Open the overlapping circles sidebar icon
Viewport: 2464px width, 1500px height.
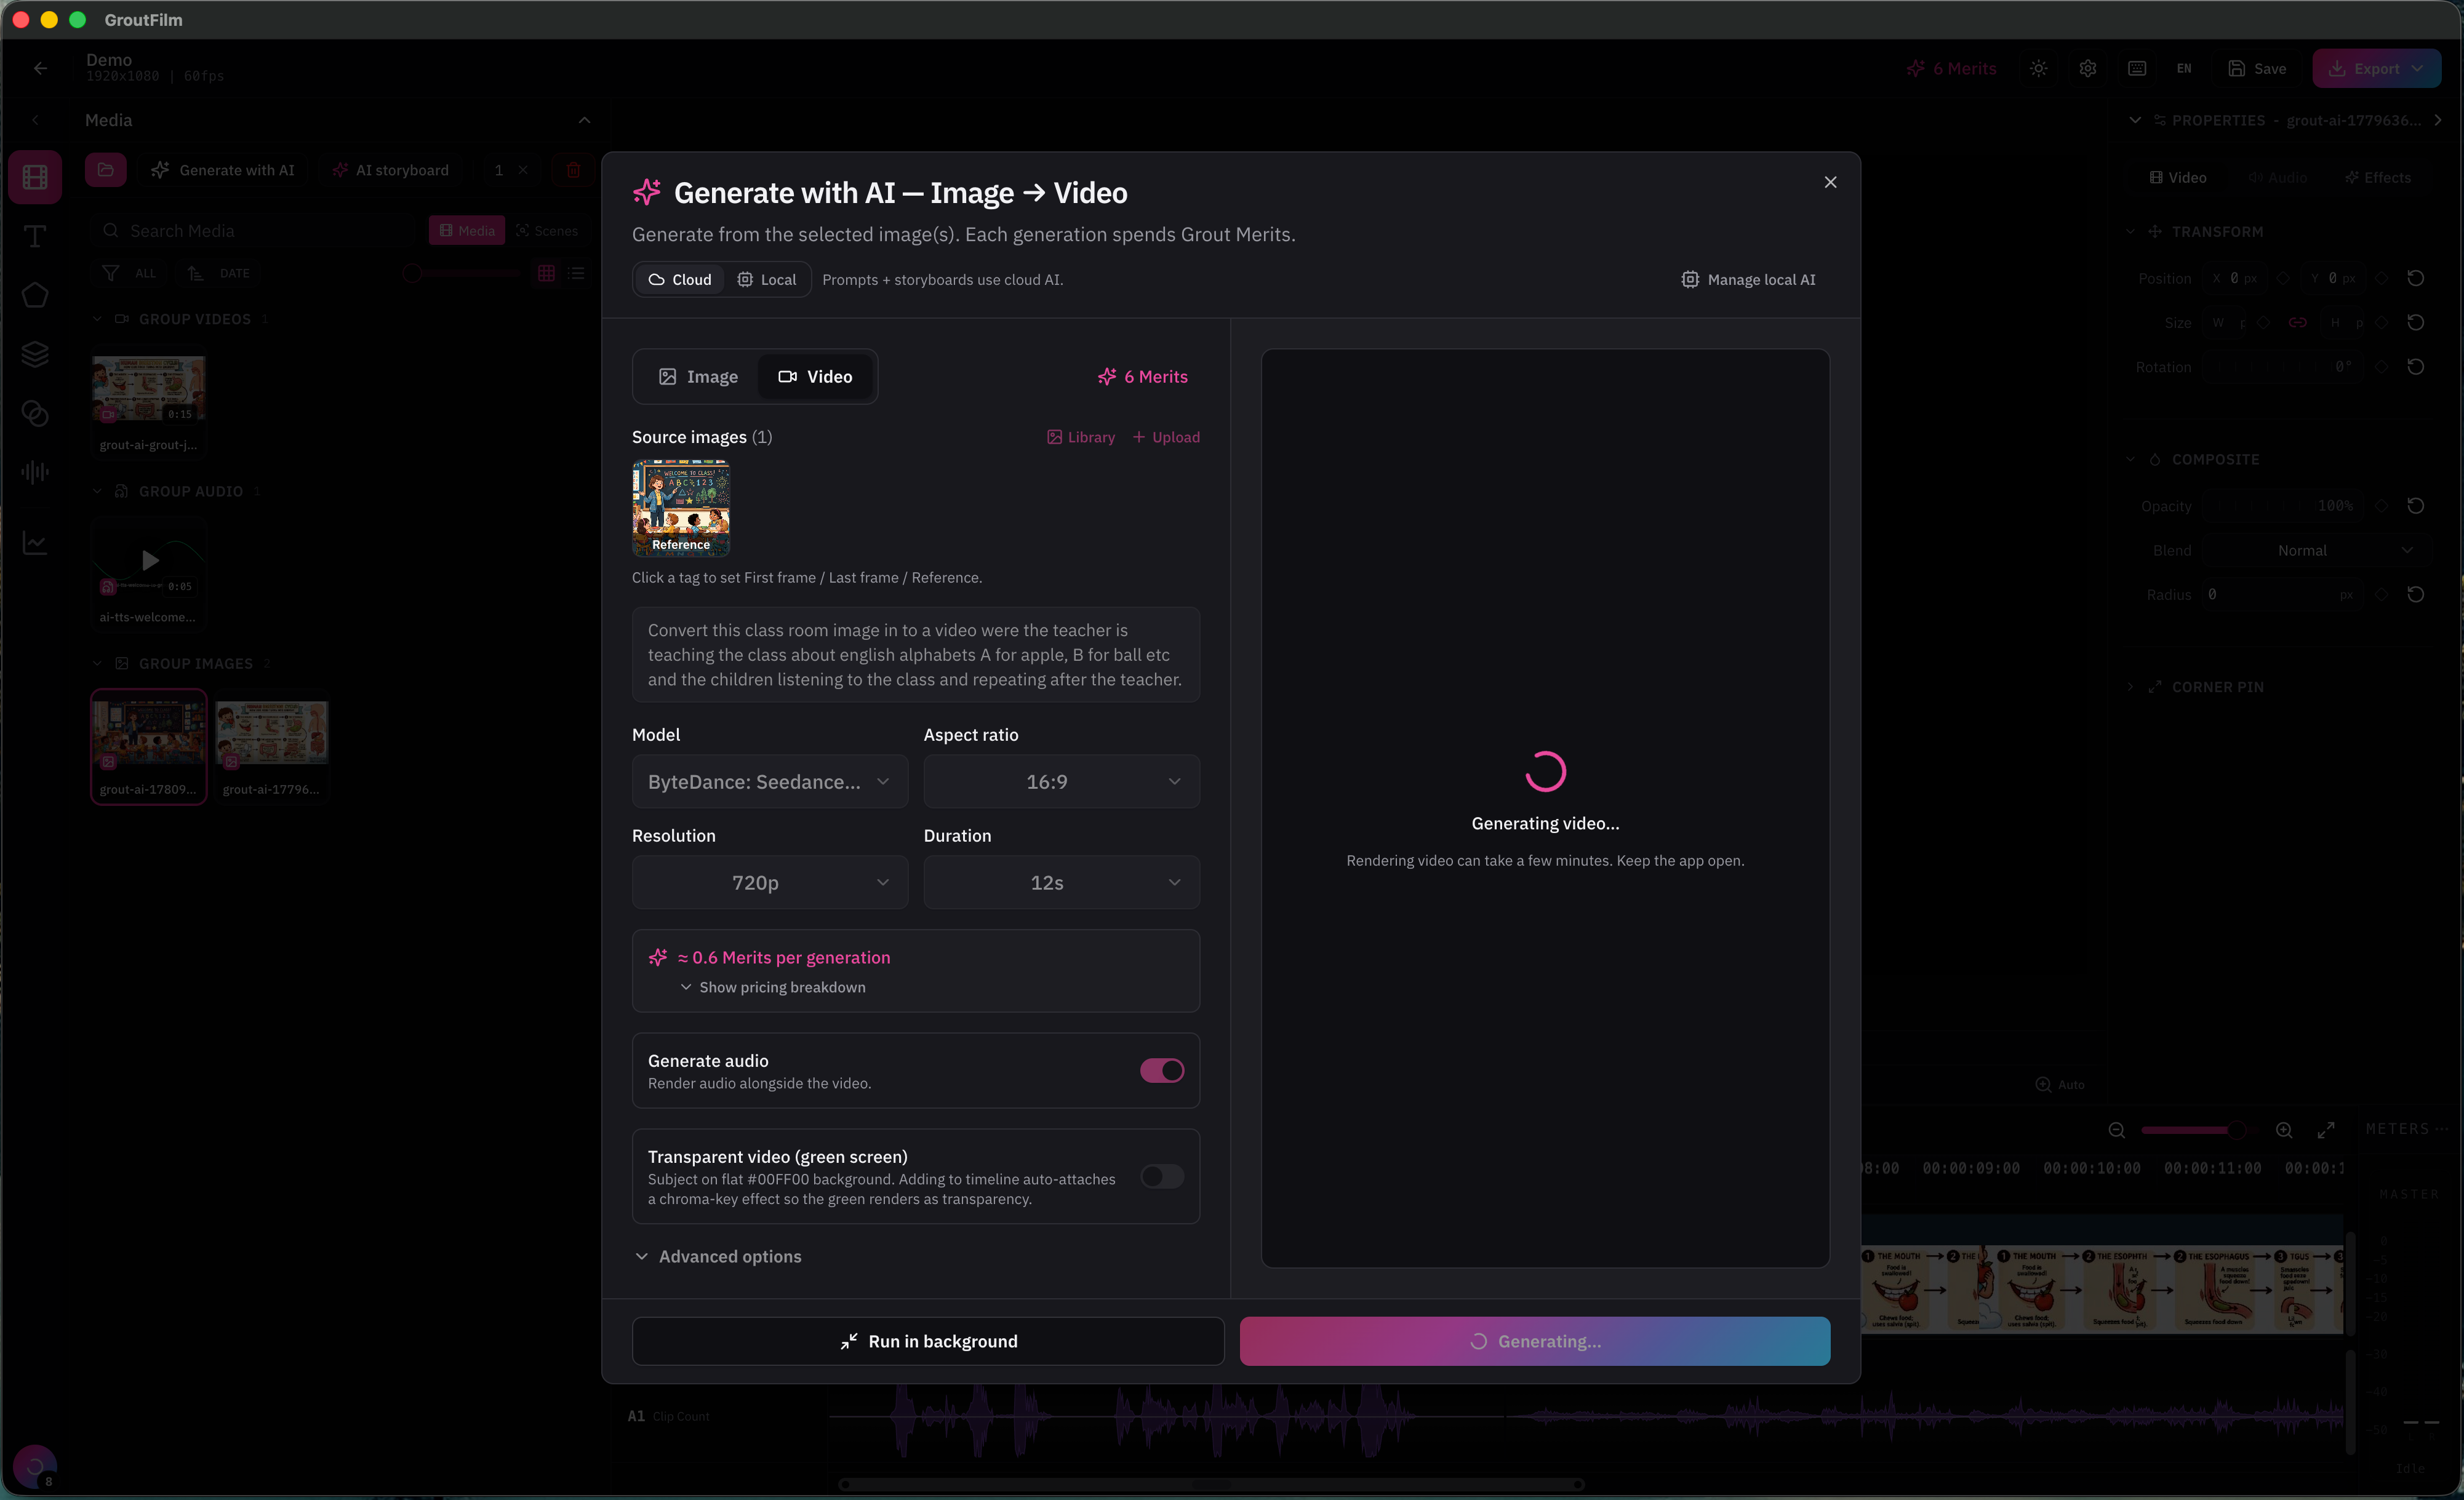point(35,413)
